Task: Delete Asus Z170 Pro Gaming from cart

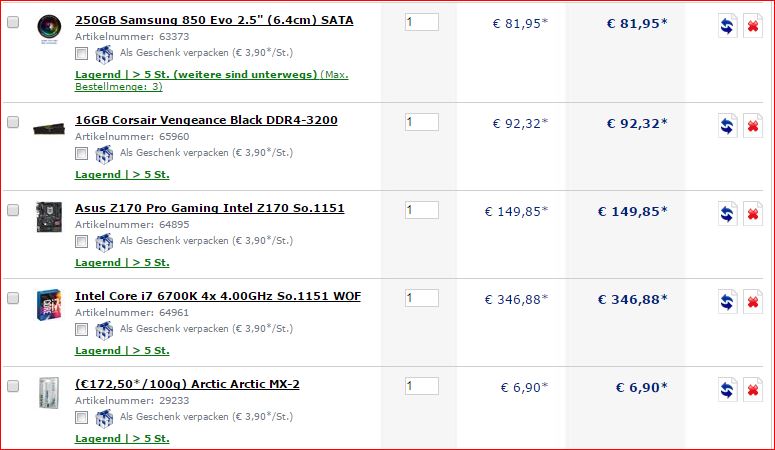Action: 753,214
